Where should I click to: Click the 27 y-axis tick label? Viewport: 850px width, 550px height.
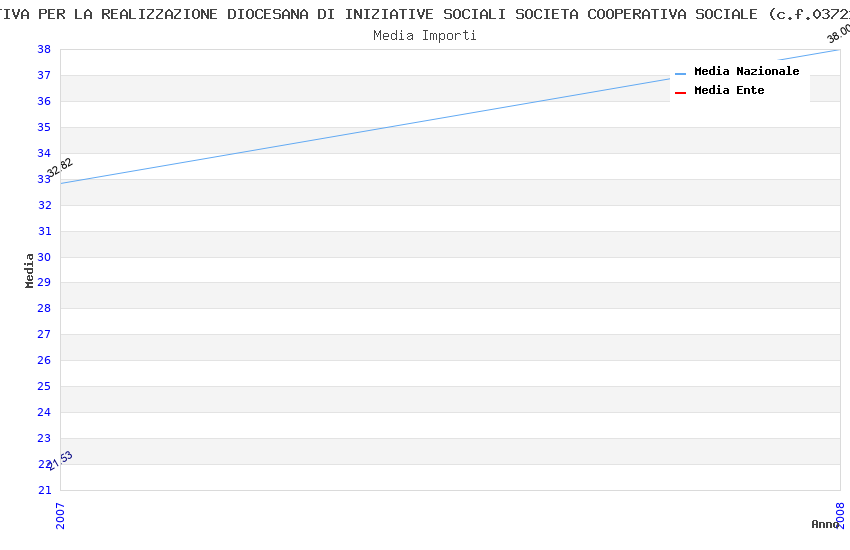point(44,335)
